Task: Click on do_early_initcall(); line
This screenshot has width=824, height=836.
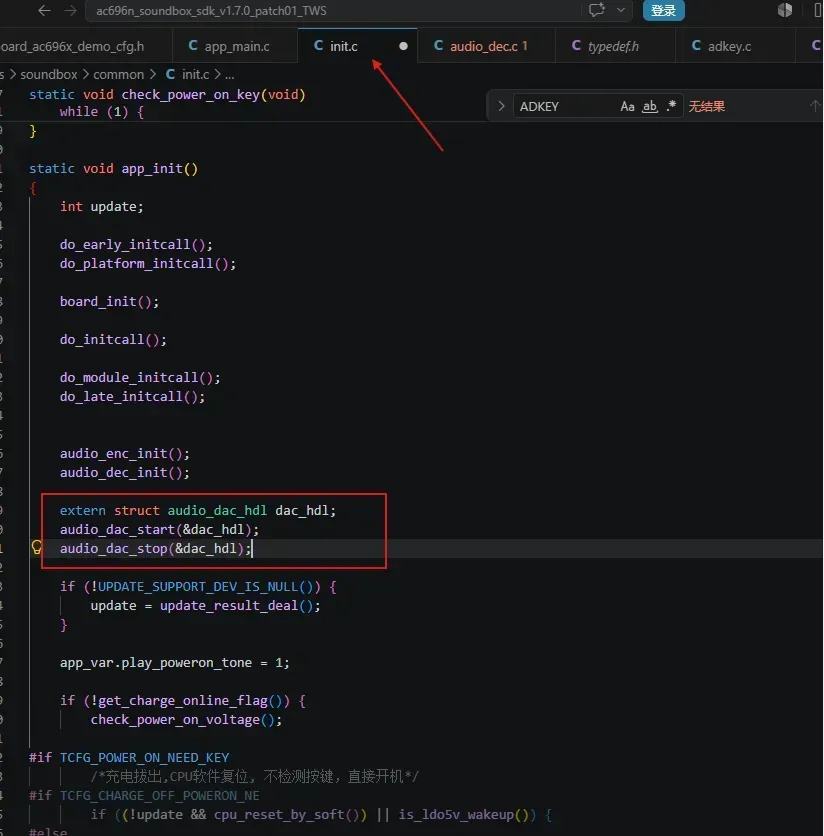Action: point(136,245)
